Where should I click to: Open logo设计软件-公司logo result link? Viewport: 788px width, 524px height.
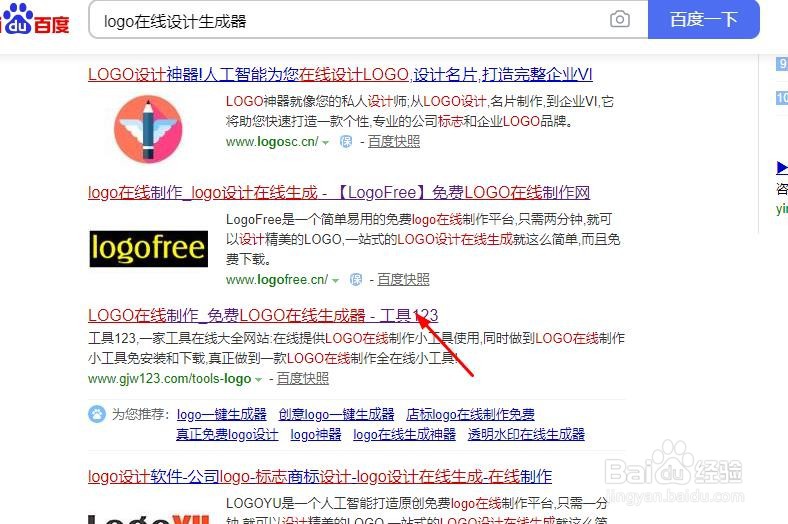(320, 476)
